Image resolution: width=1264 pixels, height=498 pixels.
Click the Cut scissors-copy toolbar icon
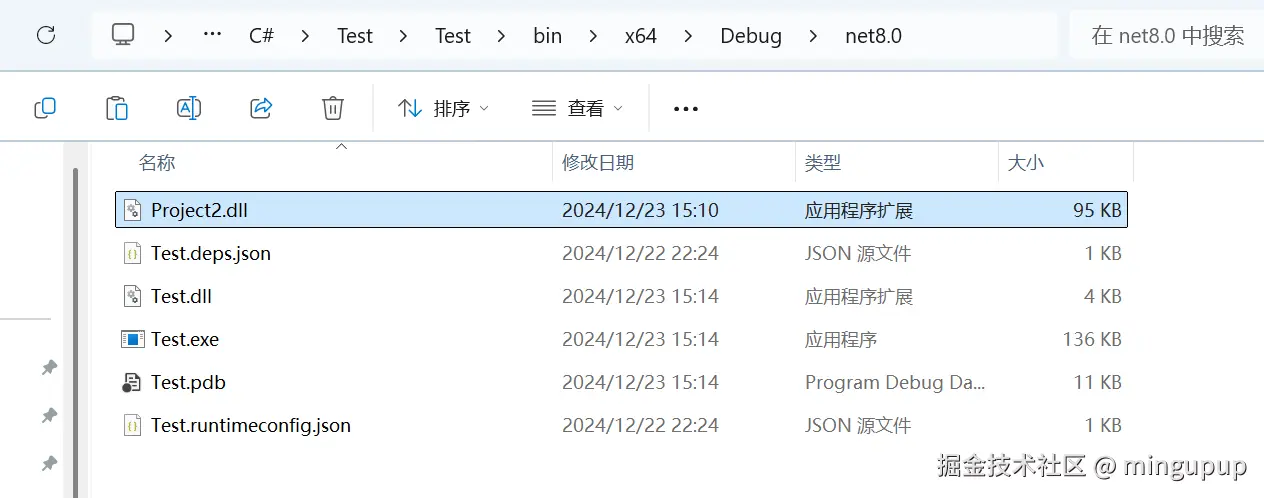click(x=45, y=108)
